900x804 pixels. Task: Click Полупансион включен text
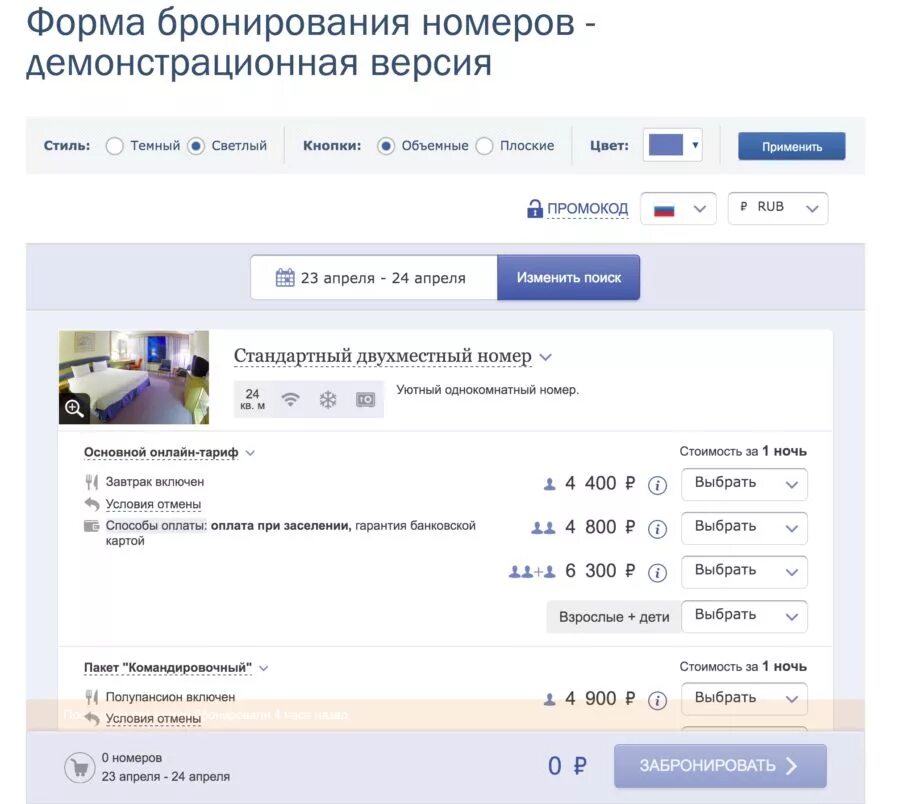point(170,697)
